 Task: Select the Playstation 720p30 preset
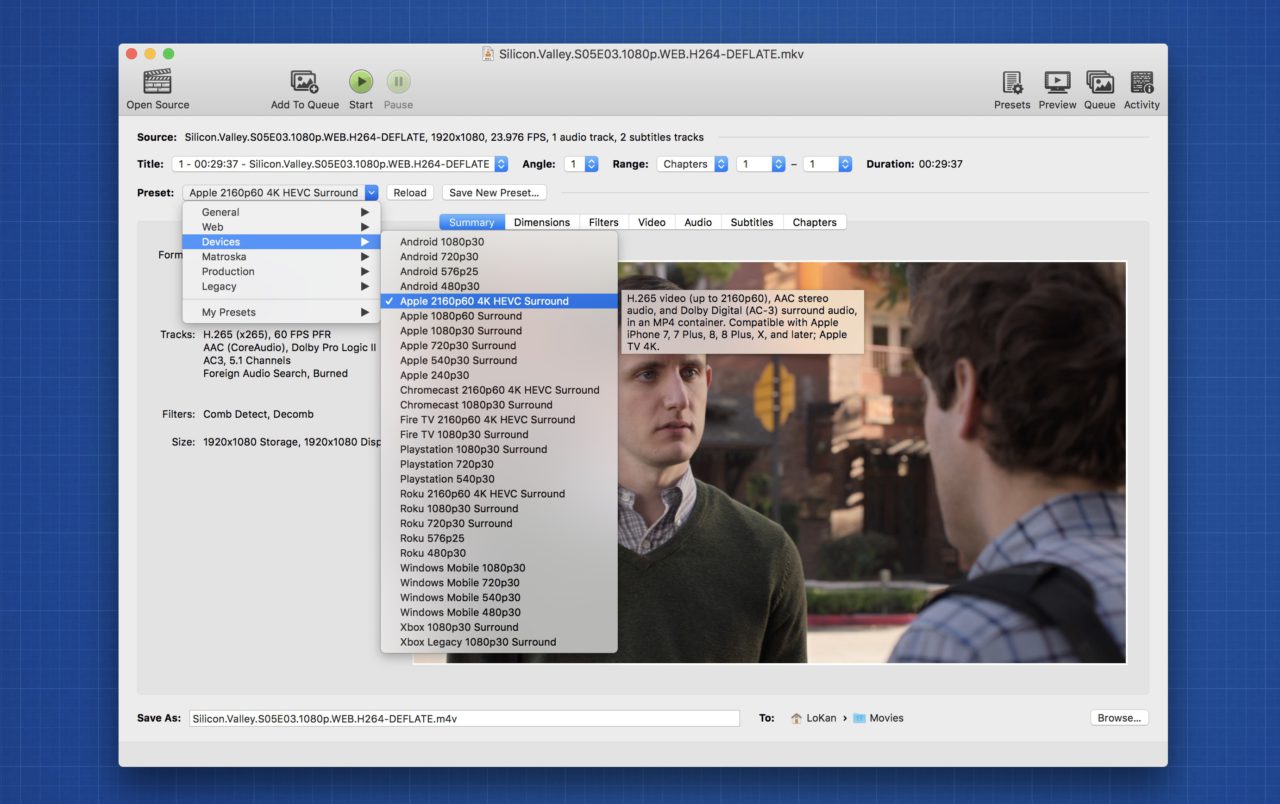point(499,464)
